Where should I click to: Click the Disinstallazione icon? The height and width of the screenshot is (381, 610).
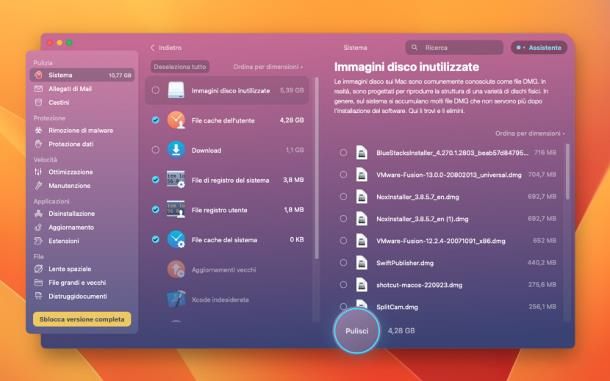(x=38, y=214)
